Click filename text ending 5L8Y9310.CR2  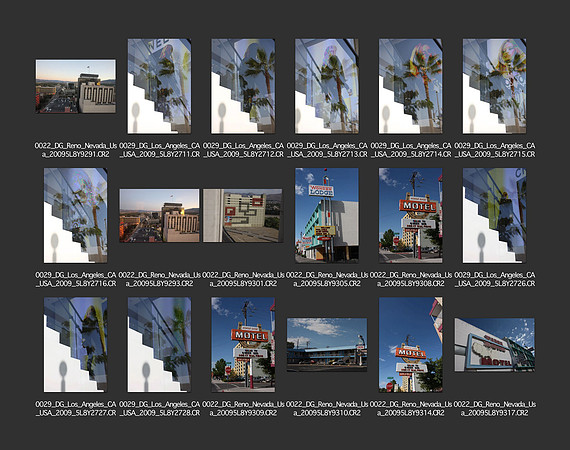click(327, 408)
